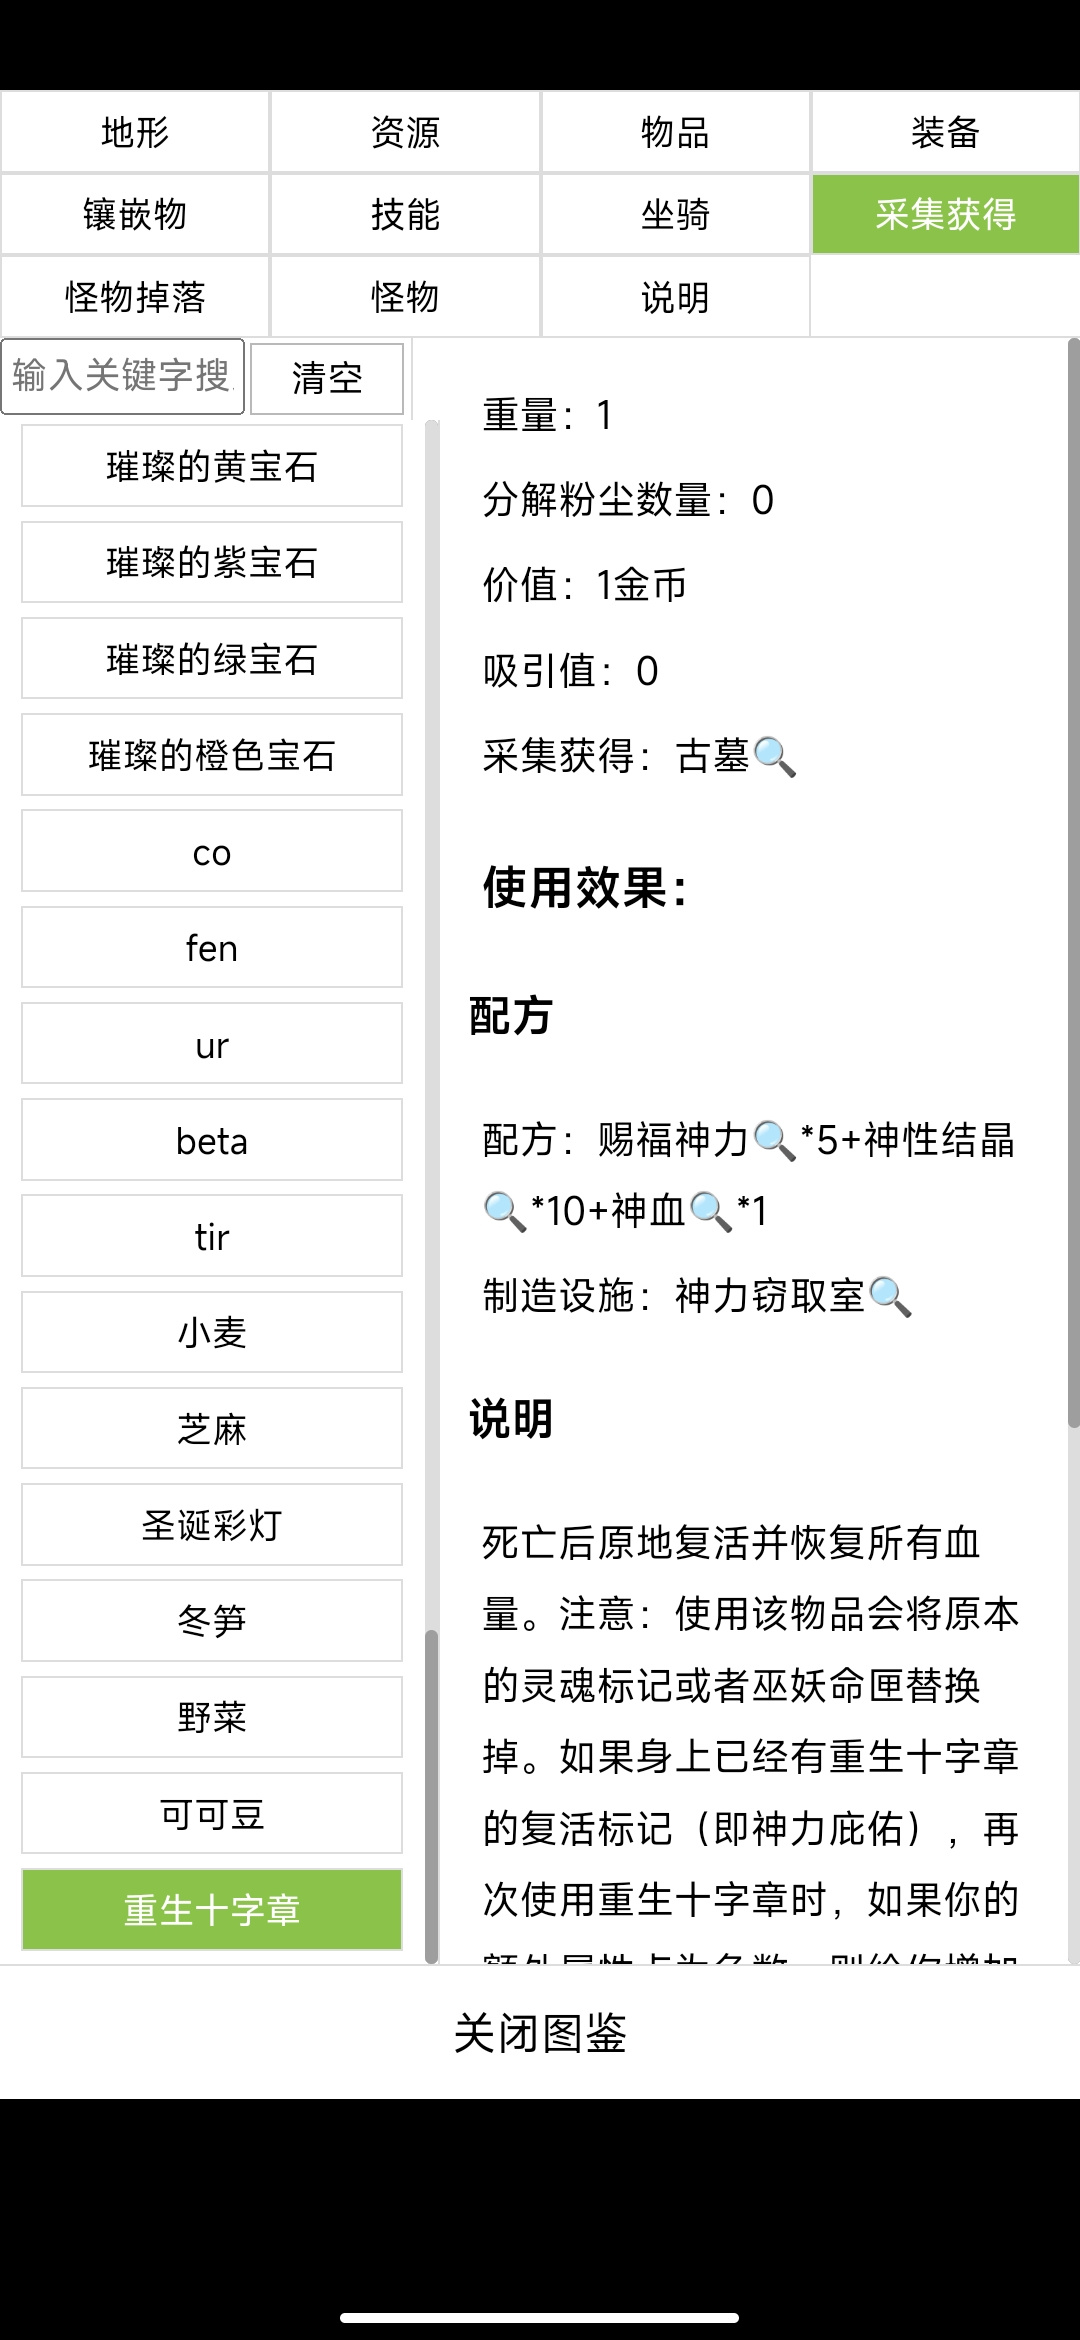Select 璀璨的黄宝石 from the list
Viewport: 1080px width, 2340px height.
212,466
